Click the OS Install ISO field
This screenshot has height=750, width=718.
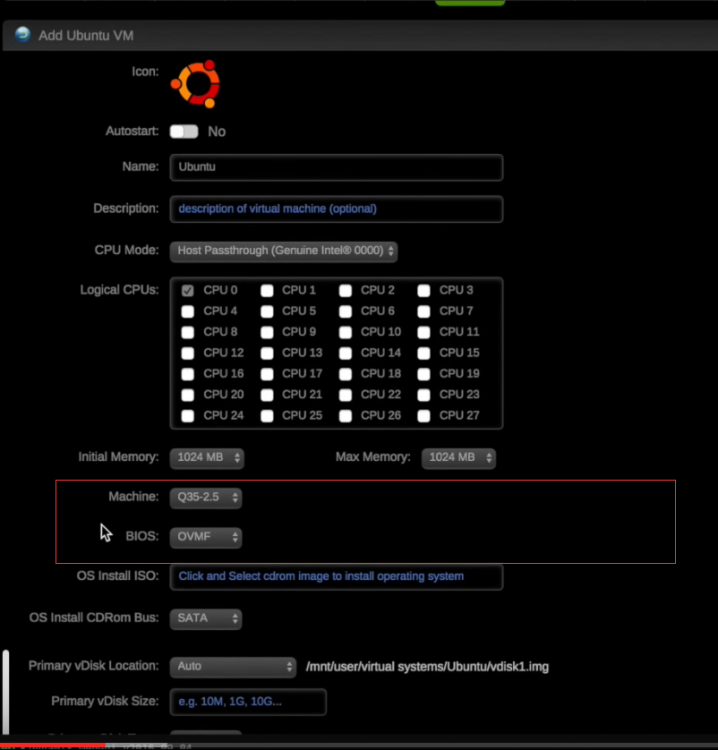coord(336,577)
